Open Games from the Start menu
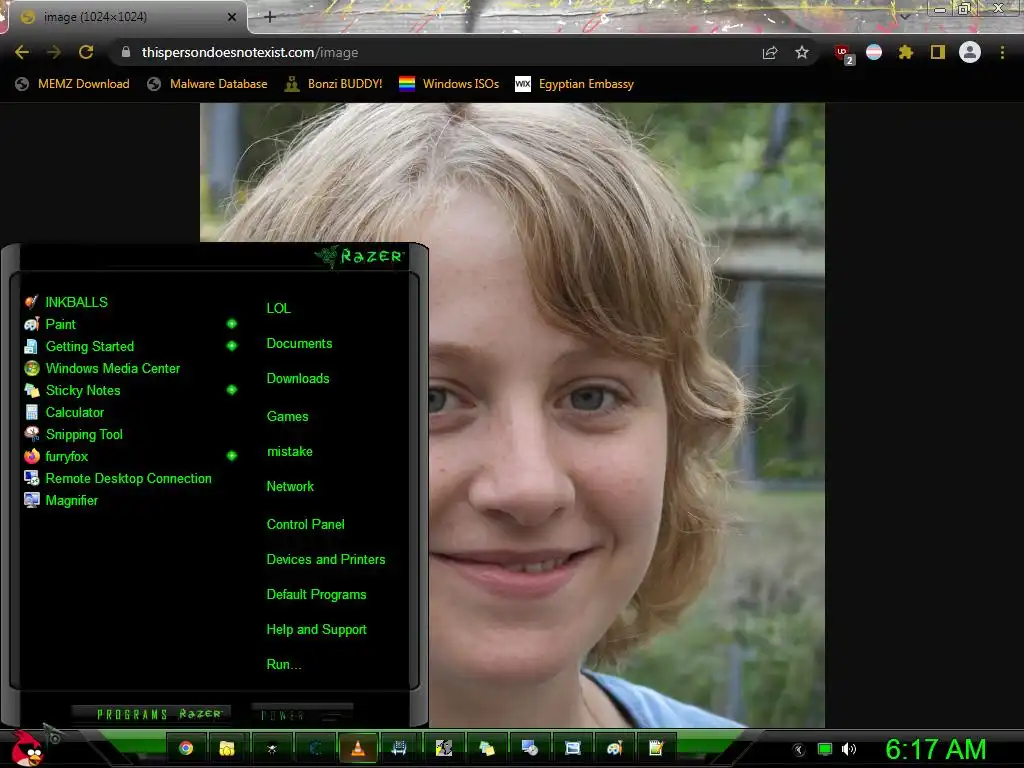 [x=287, y=417]
